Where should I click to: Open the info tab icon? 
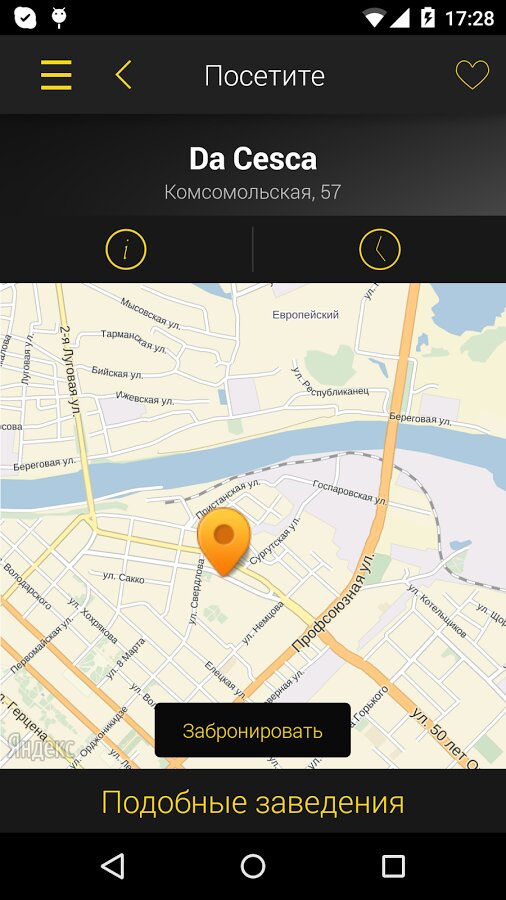tap(126, 249)
